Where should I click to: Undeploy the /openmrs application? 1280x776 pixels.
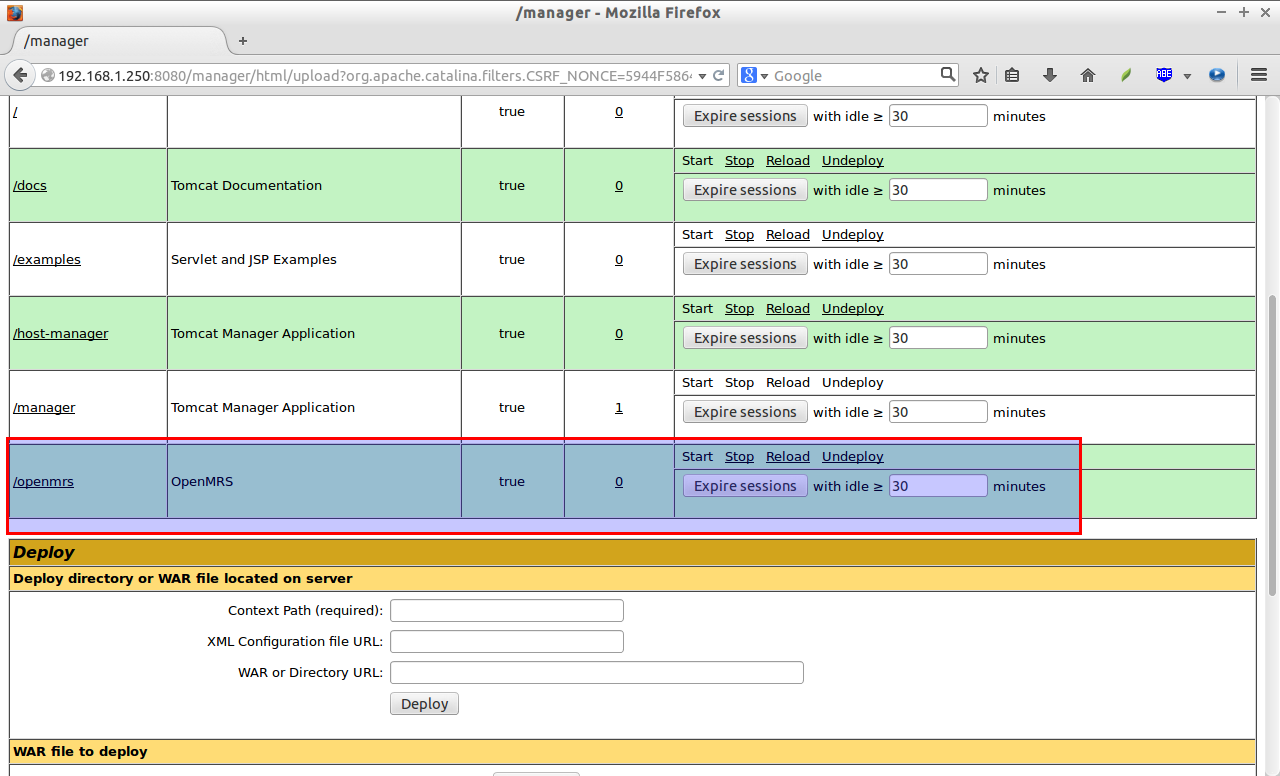click(853, 457)
